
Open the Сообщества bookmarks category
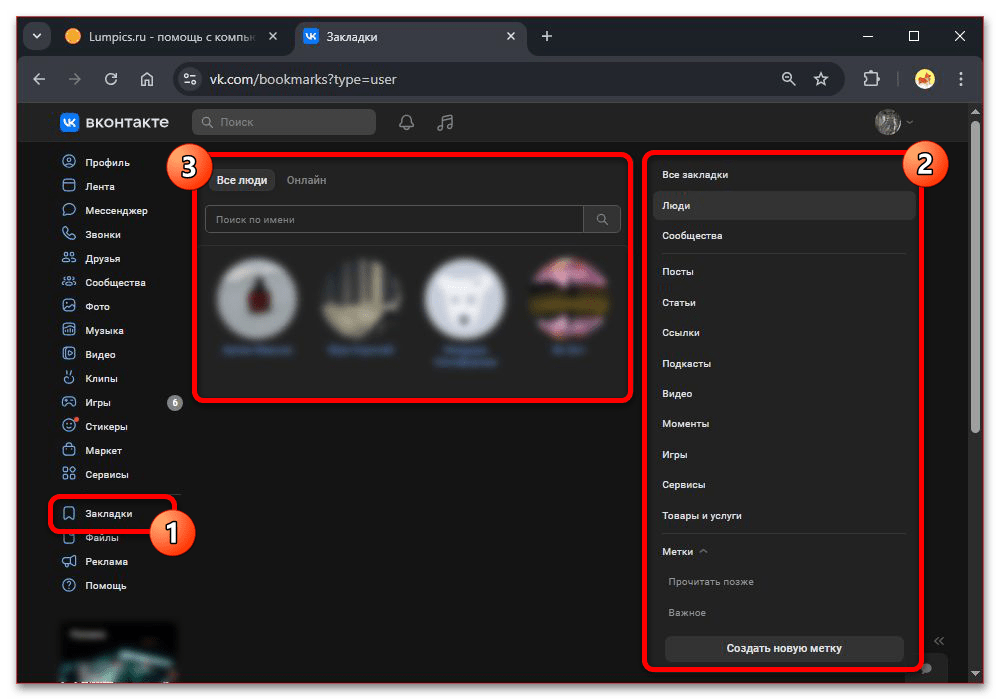(x=692, y=236)
